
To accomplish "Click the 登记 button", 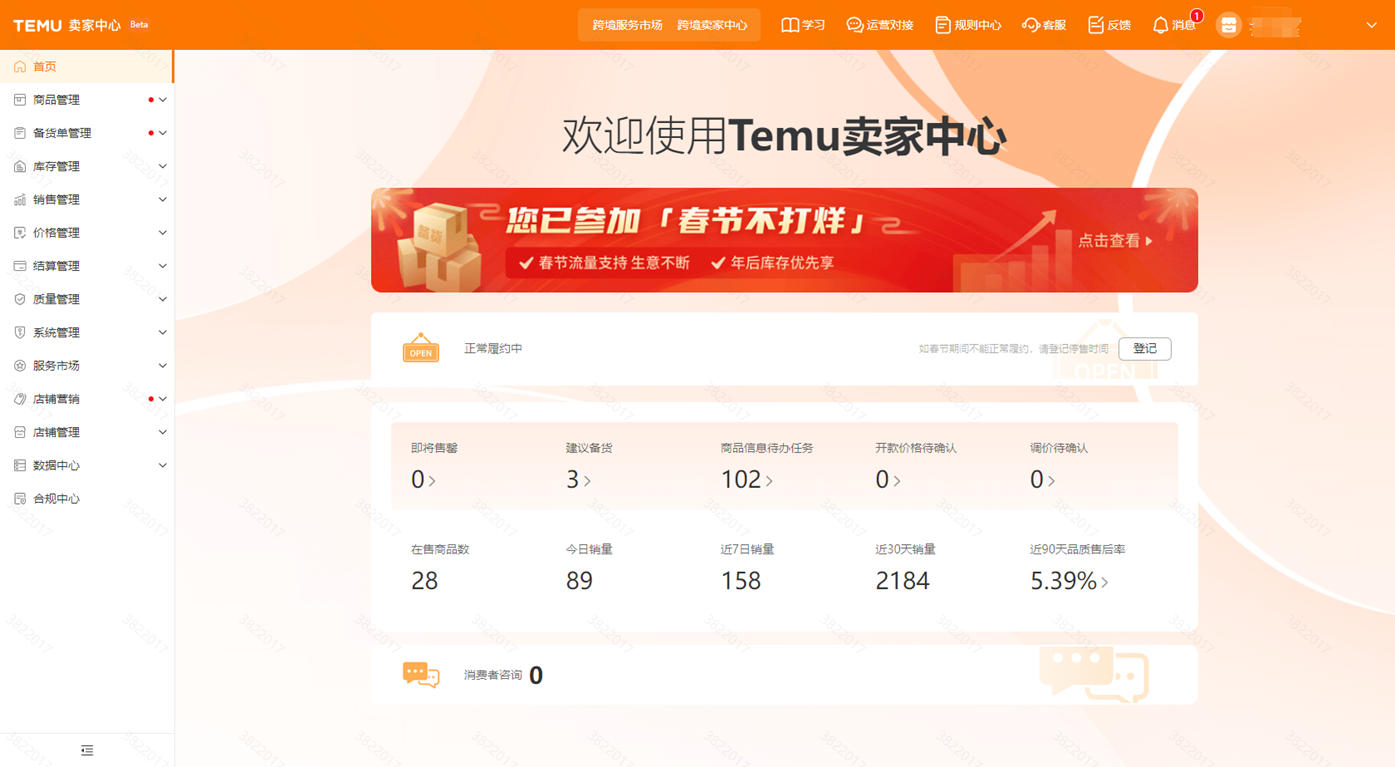I will pyautogui.click(x=1144, y=349).
